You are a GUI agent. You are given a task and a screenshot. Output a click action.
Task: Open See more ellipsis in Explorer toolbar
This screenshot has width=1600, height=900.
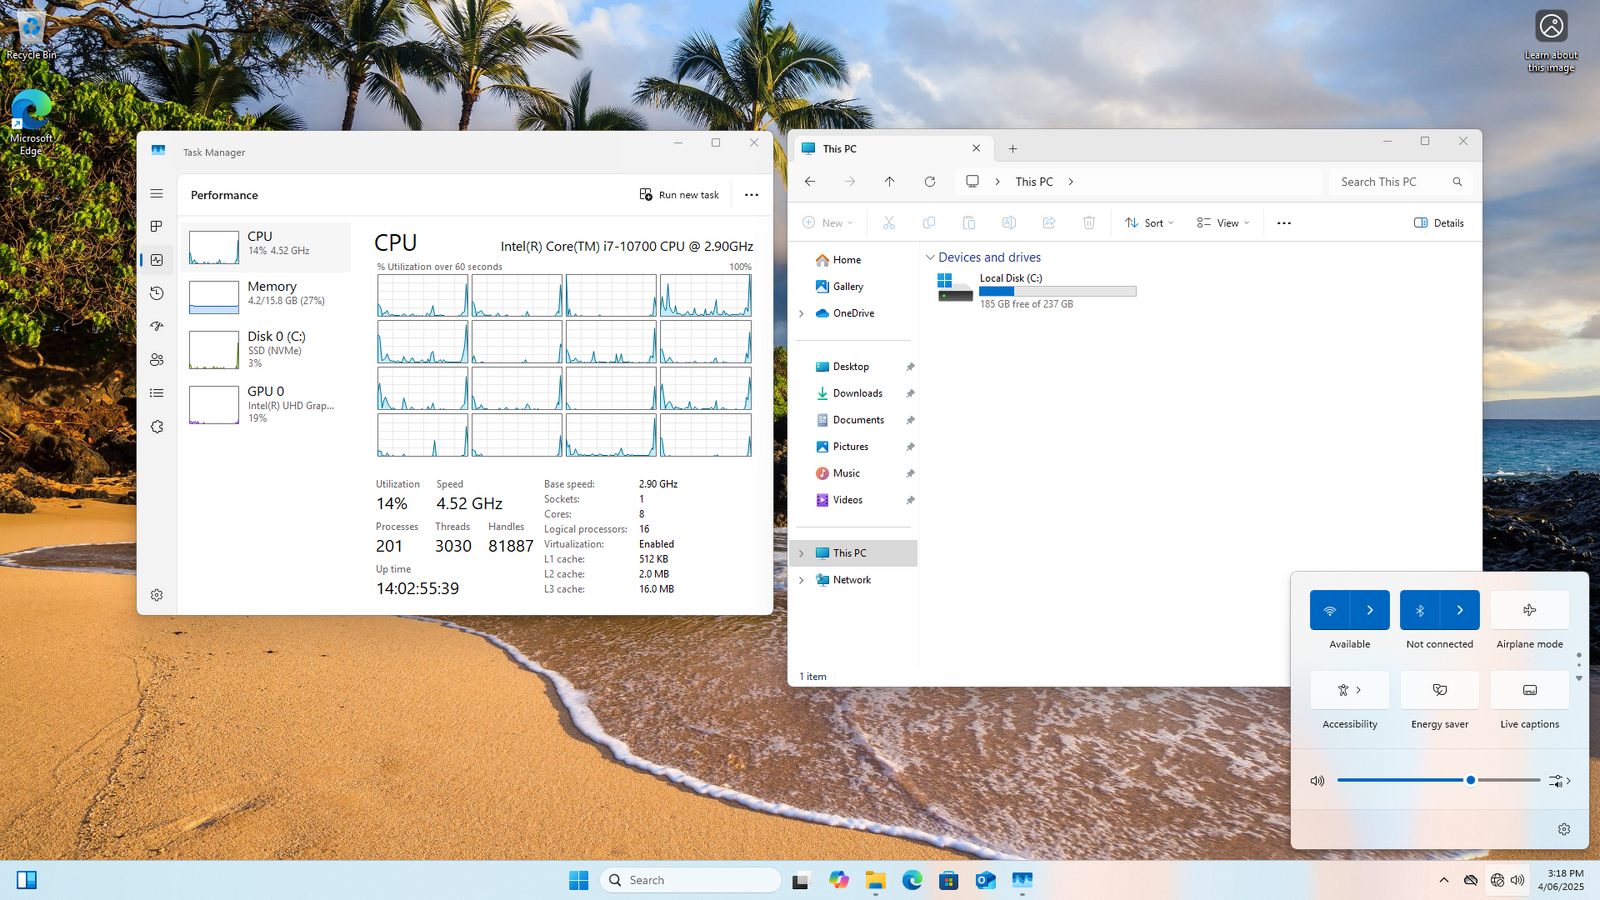point(1284,223)
